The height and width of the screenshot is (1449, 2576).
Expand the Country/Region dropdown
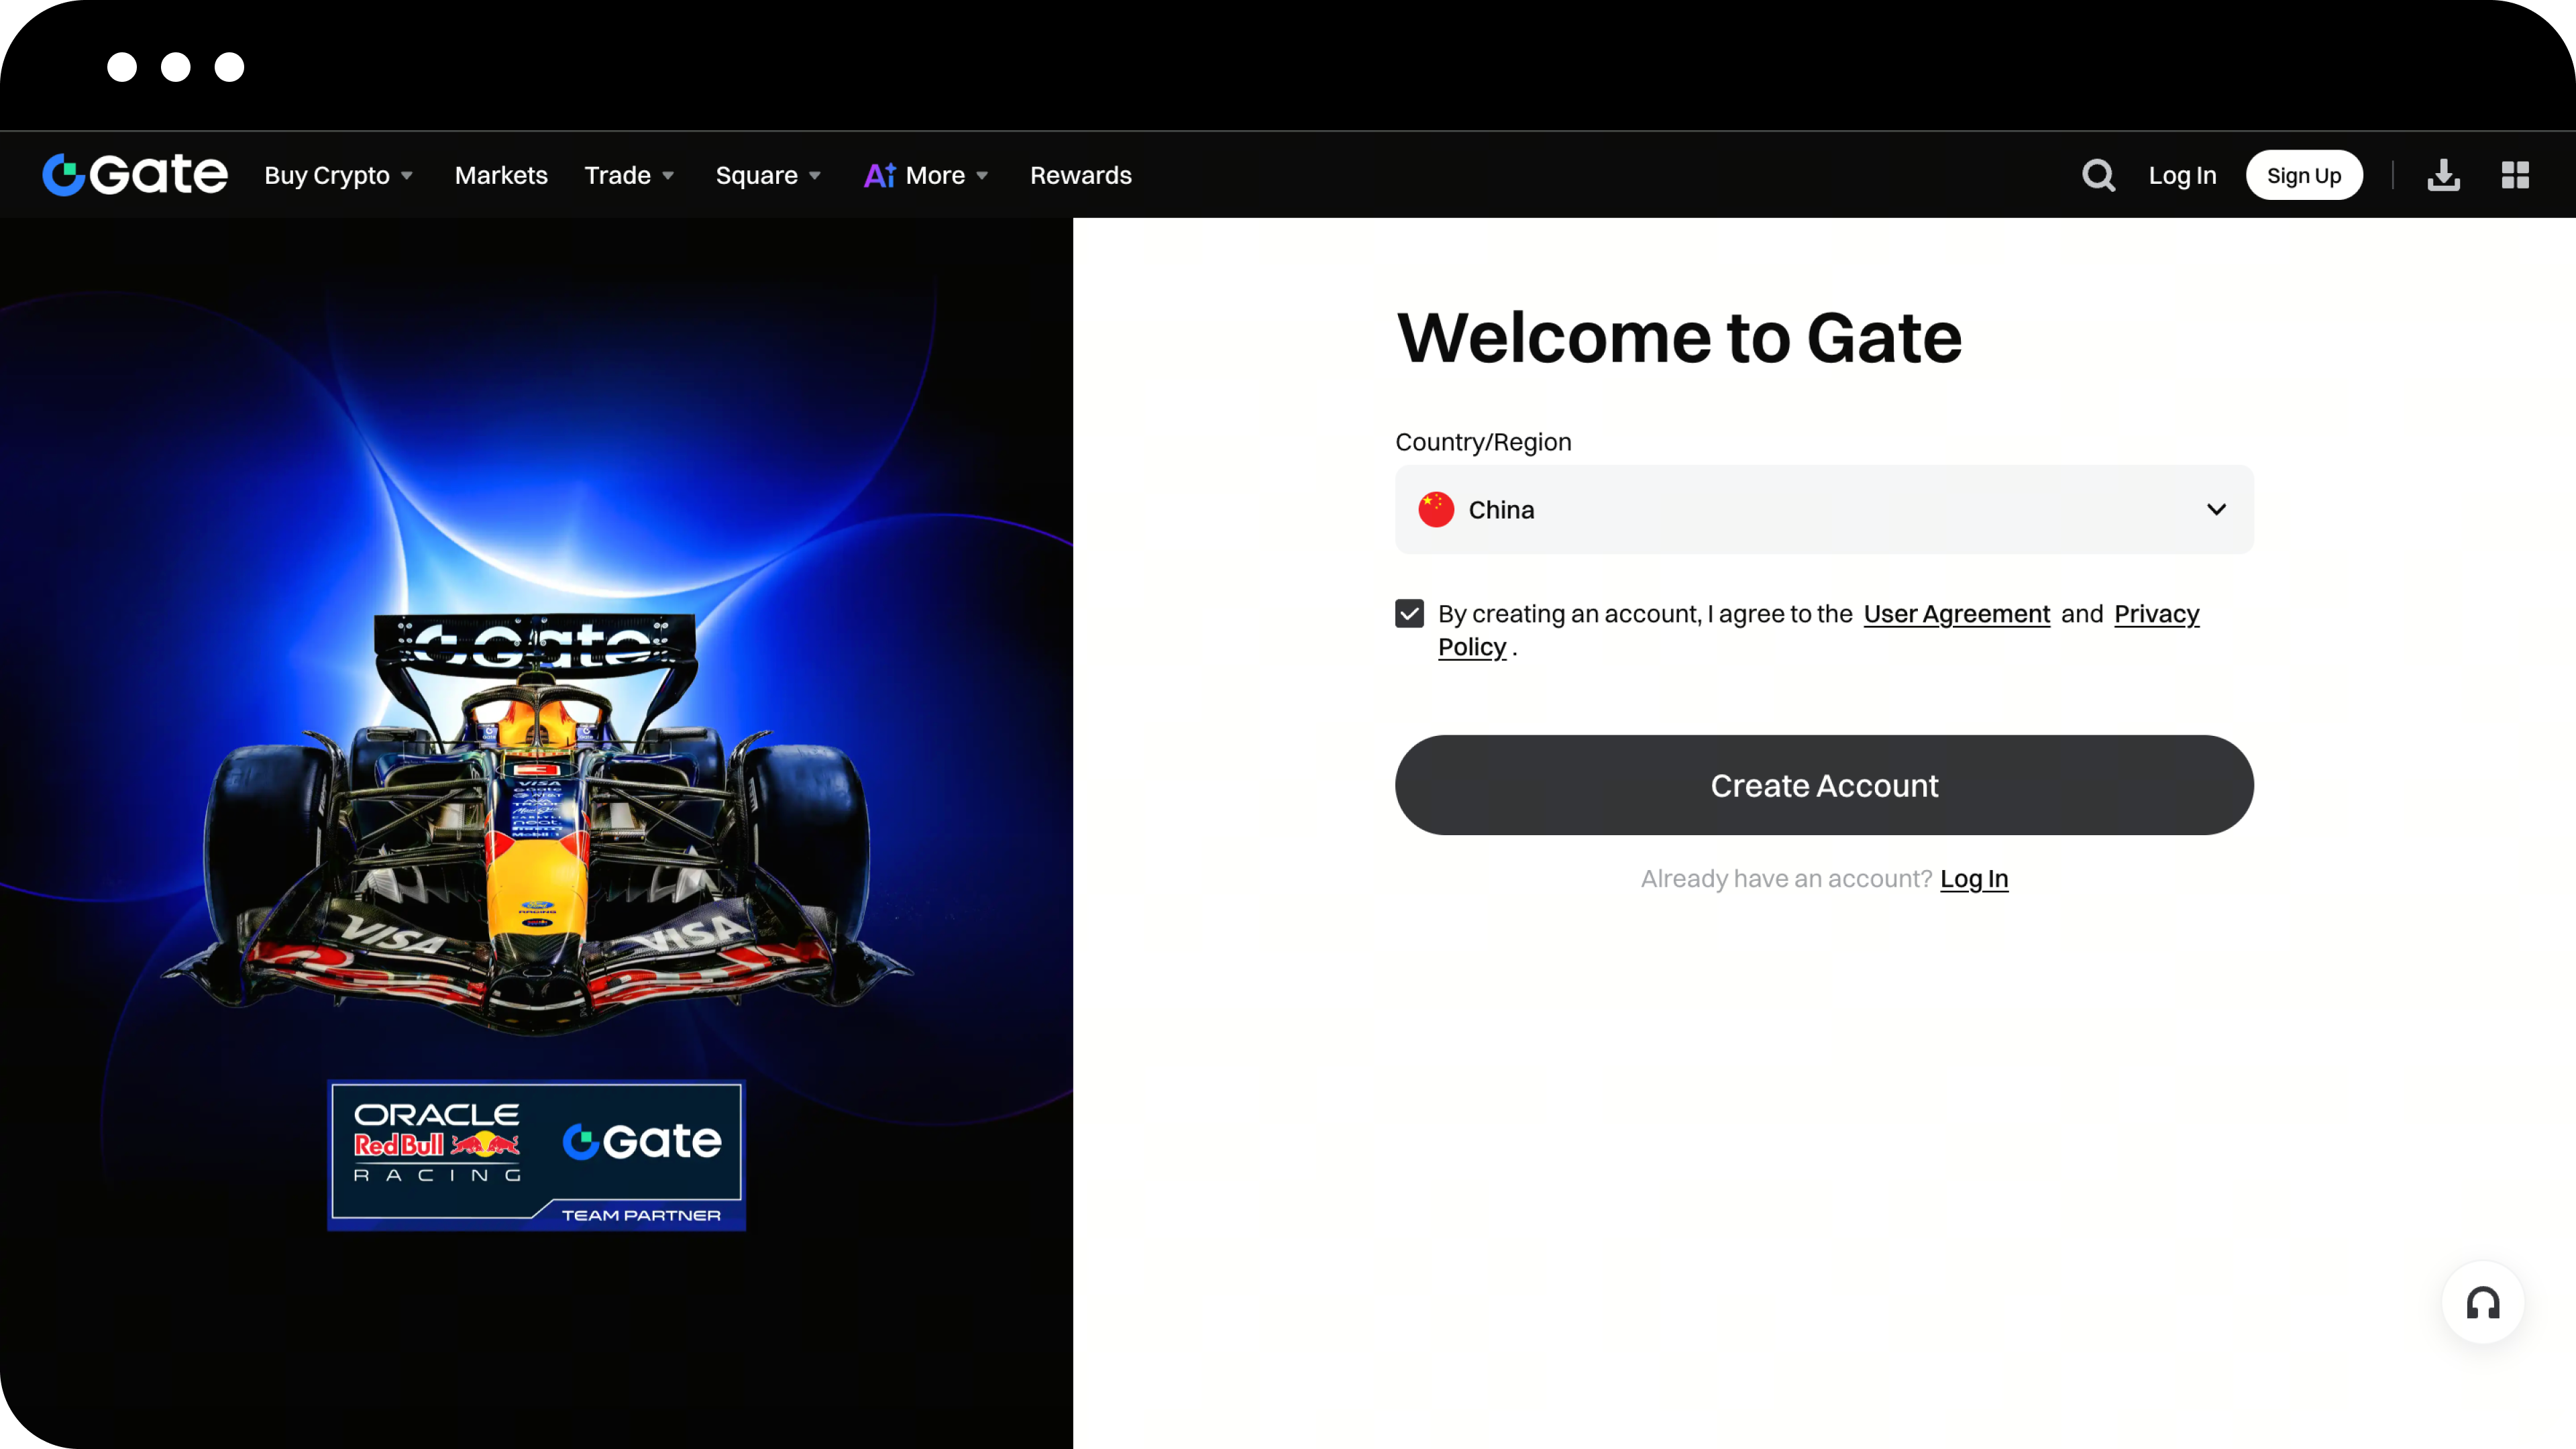(2216, 509)
